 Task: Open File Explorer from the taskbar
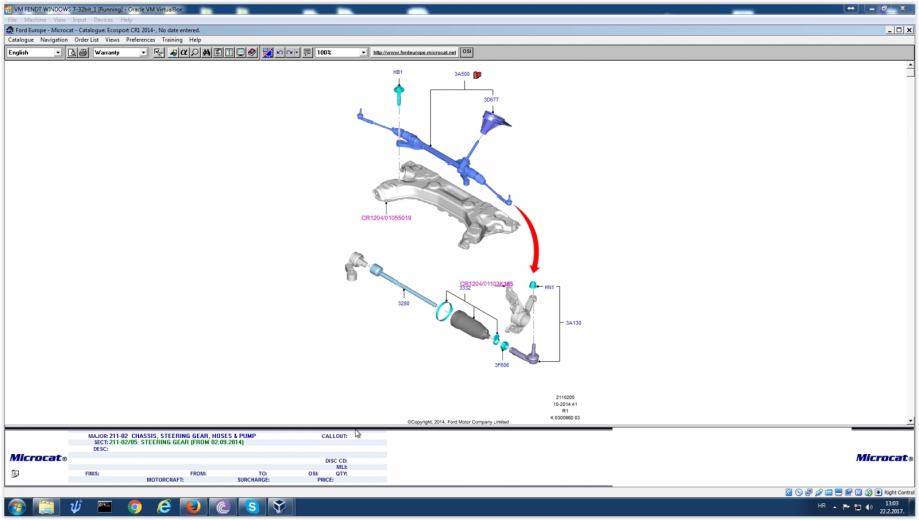click(46, 507)
